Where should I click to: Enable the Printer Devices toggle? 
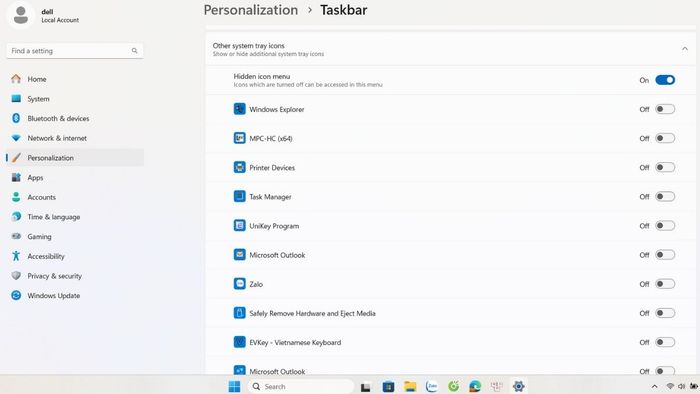pos(665,167)
